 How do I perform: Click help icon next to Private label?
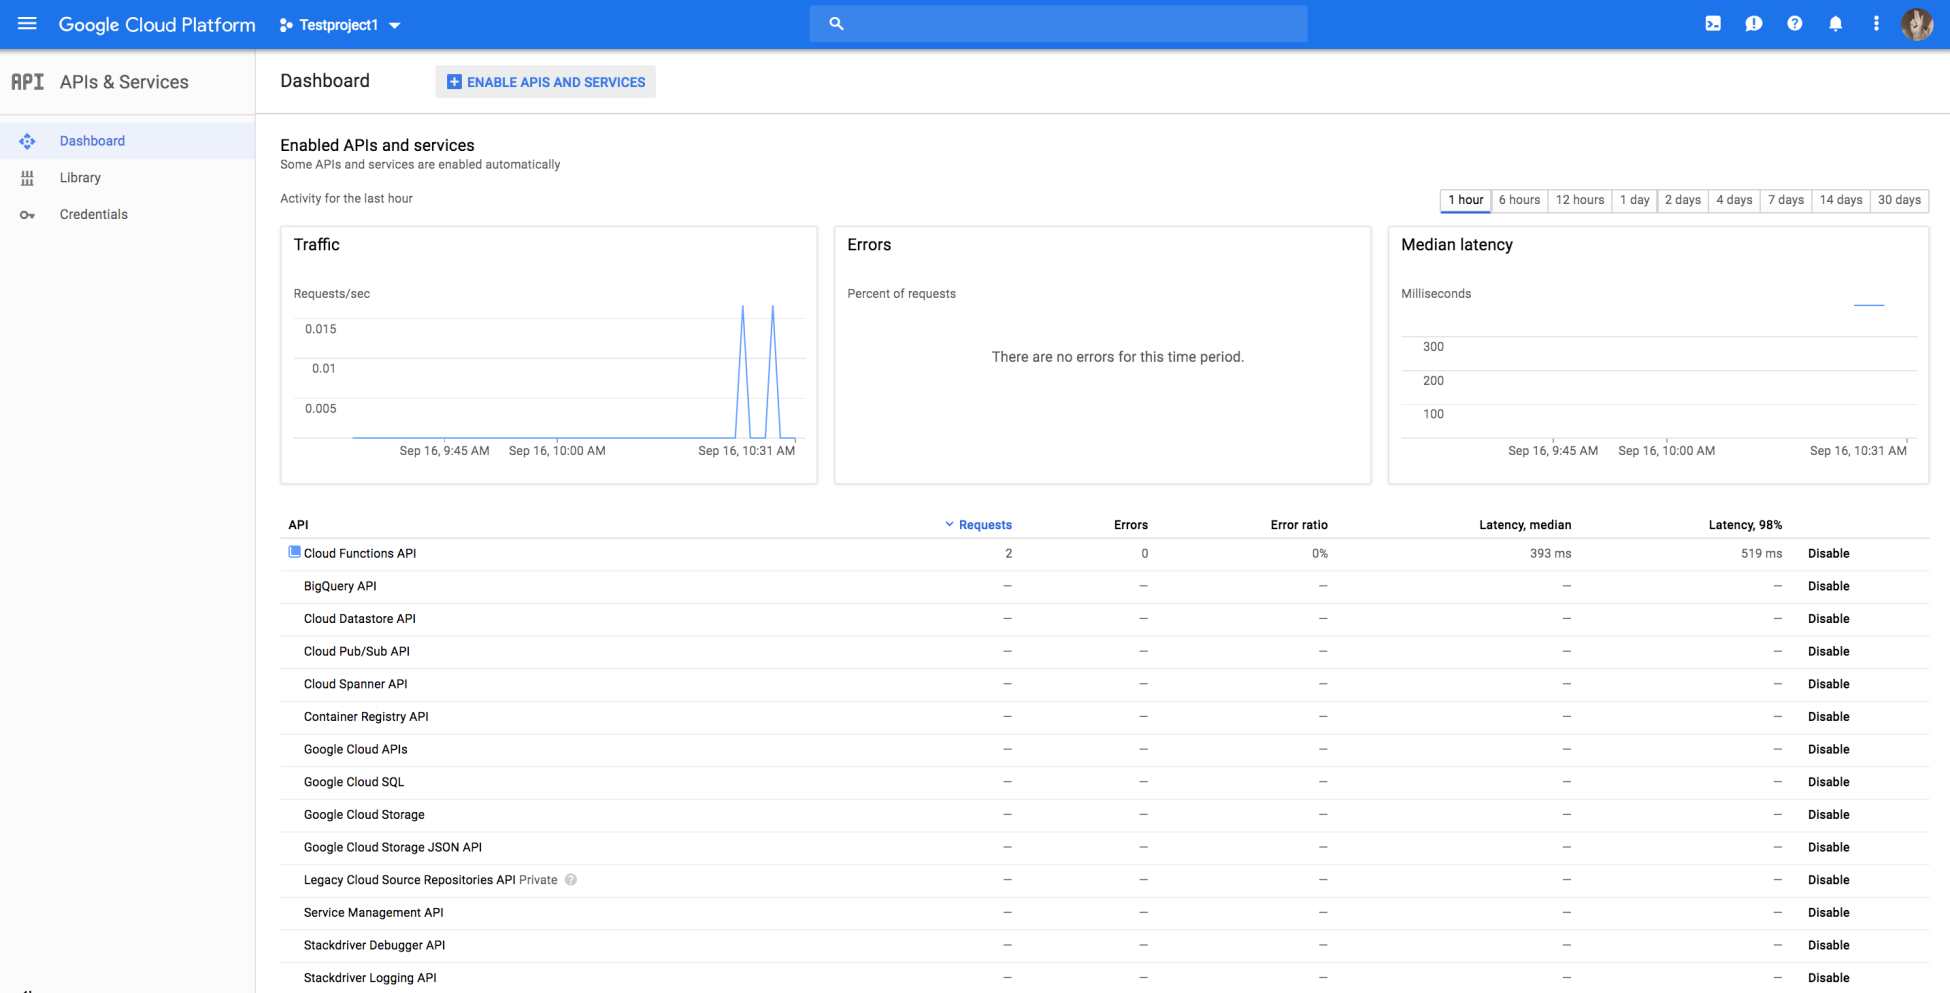pos(571,880)
